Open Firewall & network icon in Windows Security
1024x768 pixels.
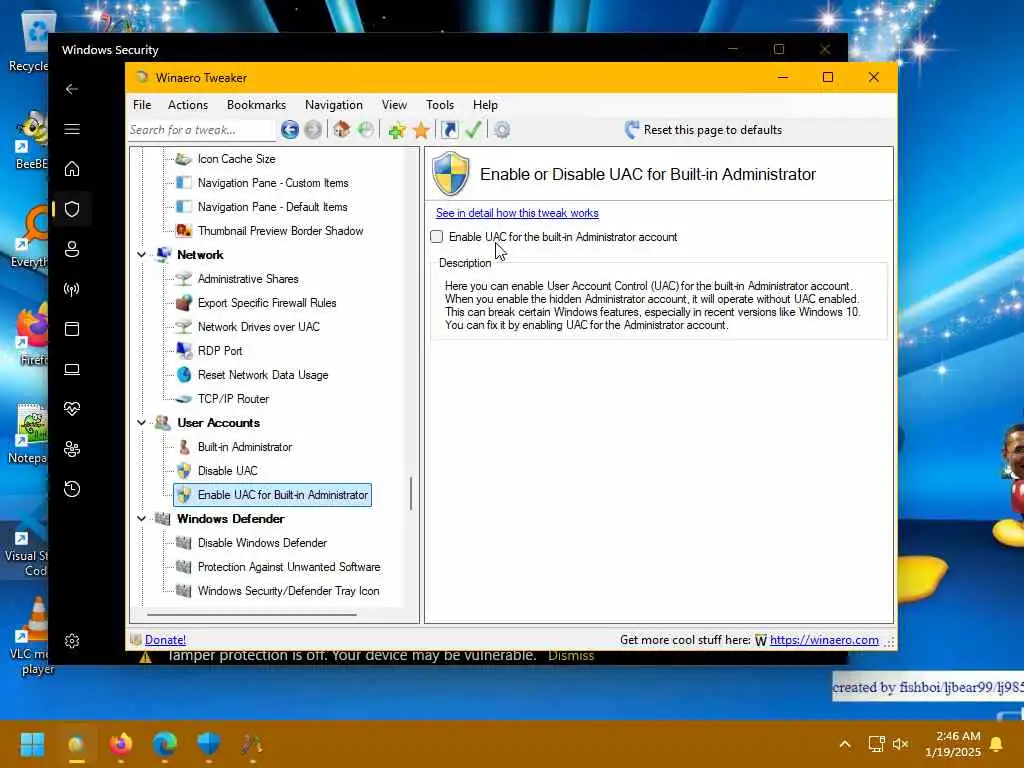72,289
